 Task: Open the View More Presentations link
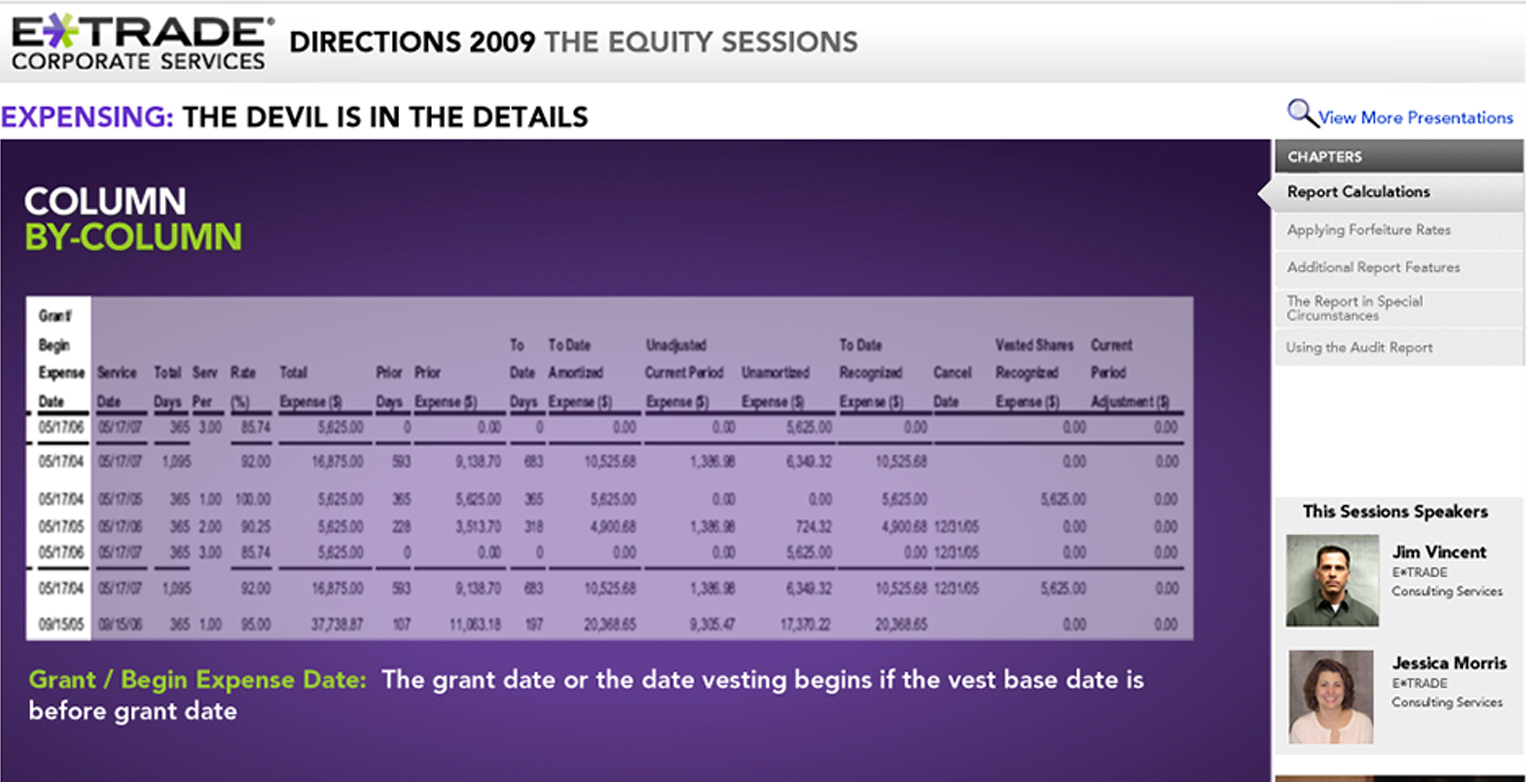pyautogui.click(x=1416, y=118)
